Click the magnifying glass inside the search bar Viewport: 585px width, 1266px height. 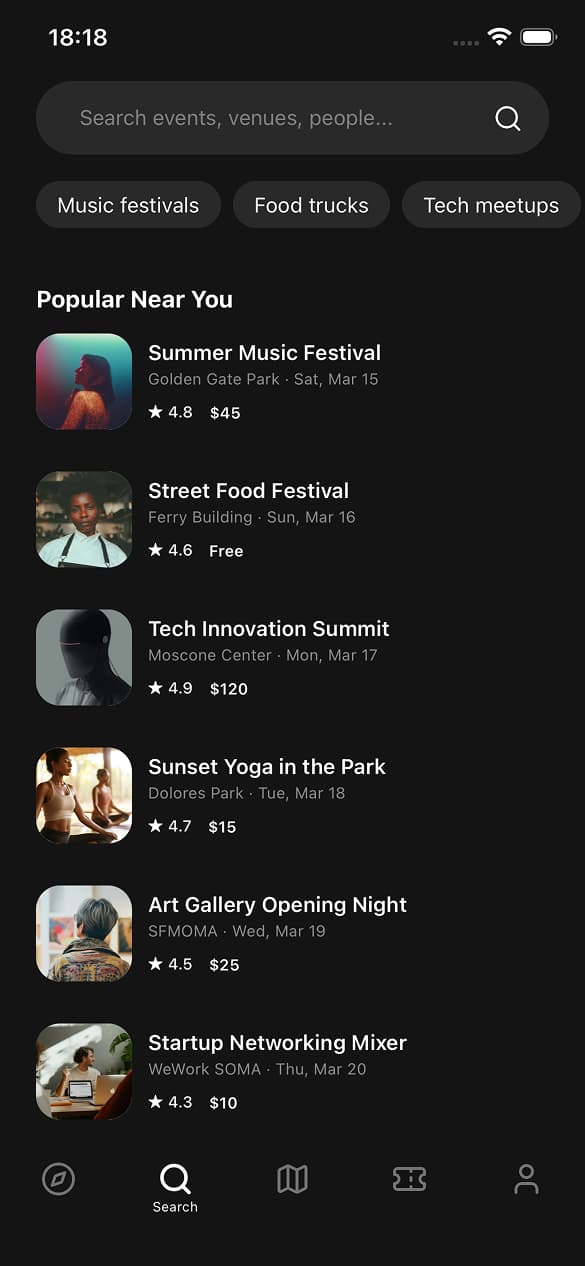click(x=508, y=118)
